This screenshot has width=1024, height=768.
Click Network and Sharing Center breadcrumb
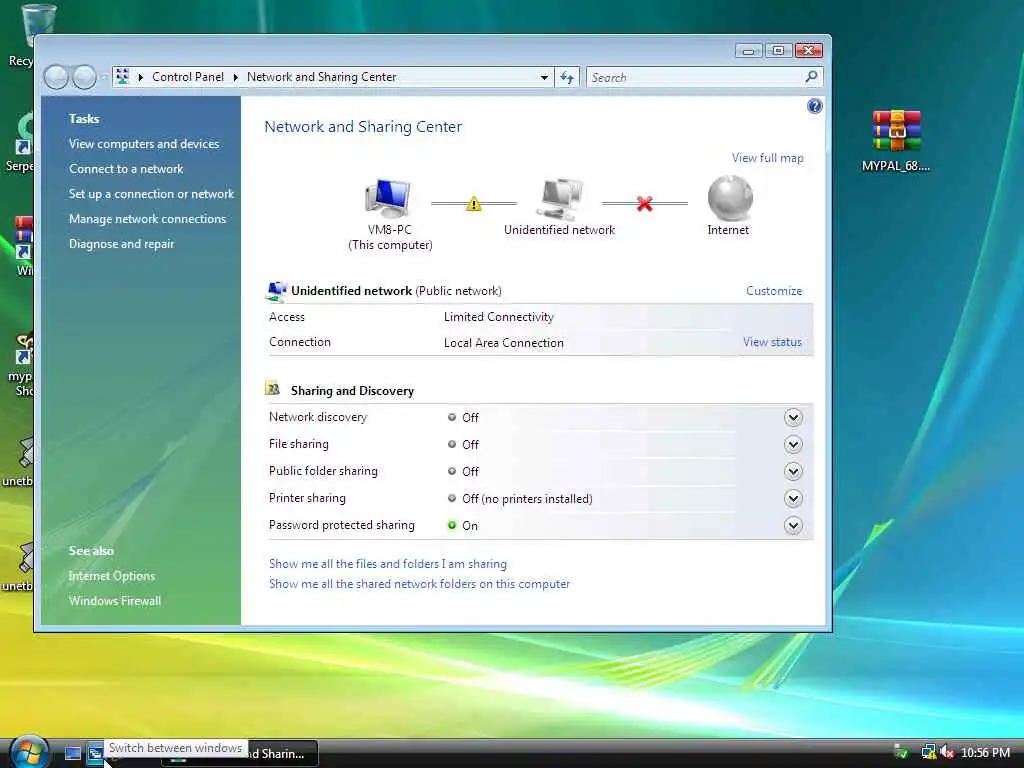321,77
